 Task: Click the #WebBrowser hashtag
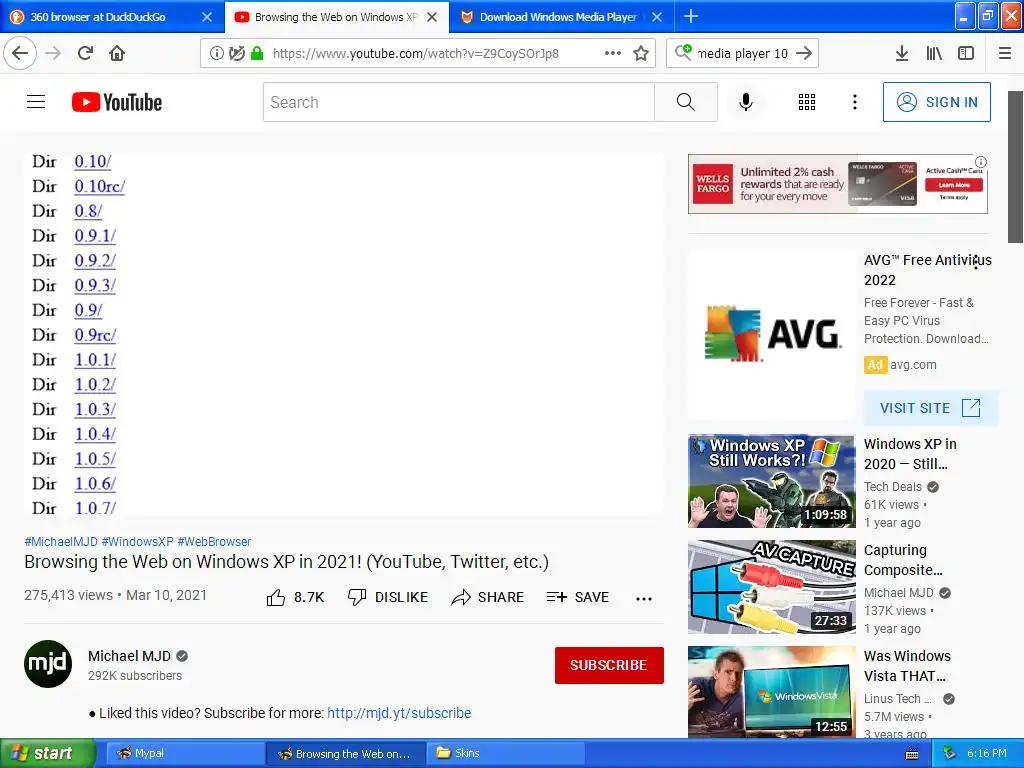point(214,541)
